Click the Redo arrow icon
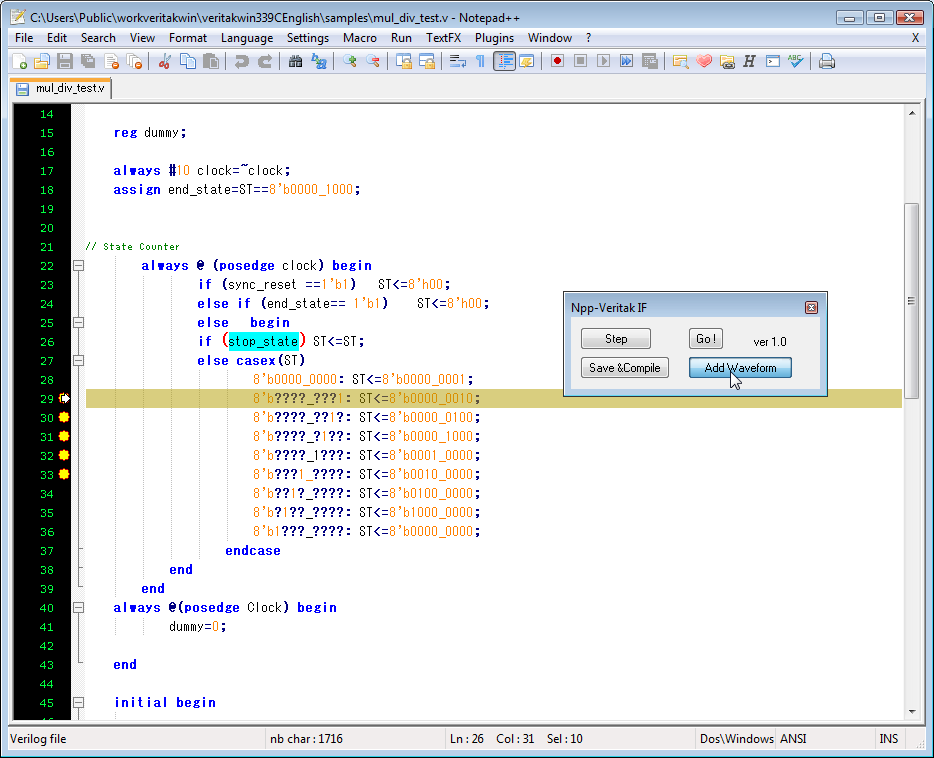Screen dimensions: 934x758 point(264,61)
